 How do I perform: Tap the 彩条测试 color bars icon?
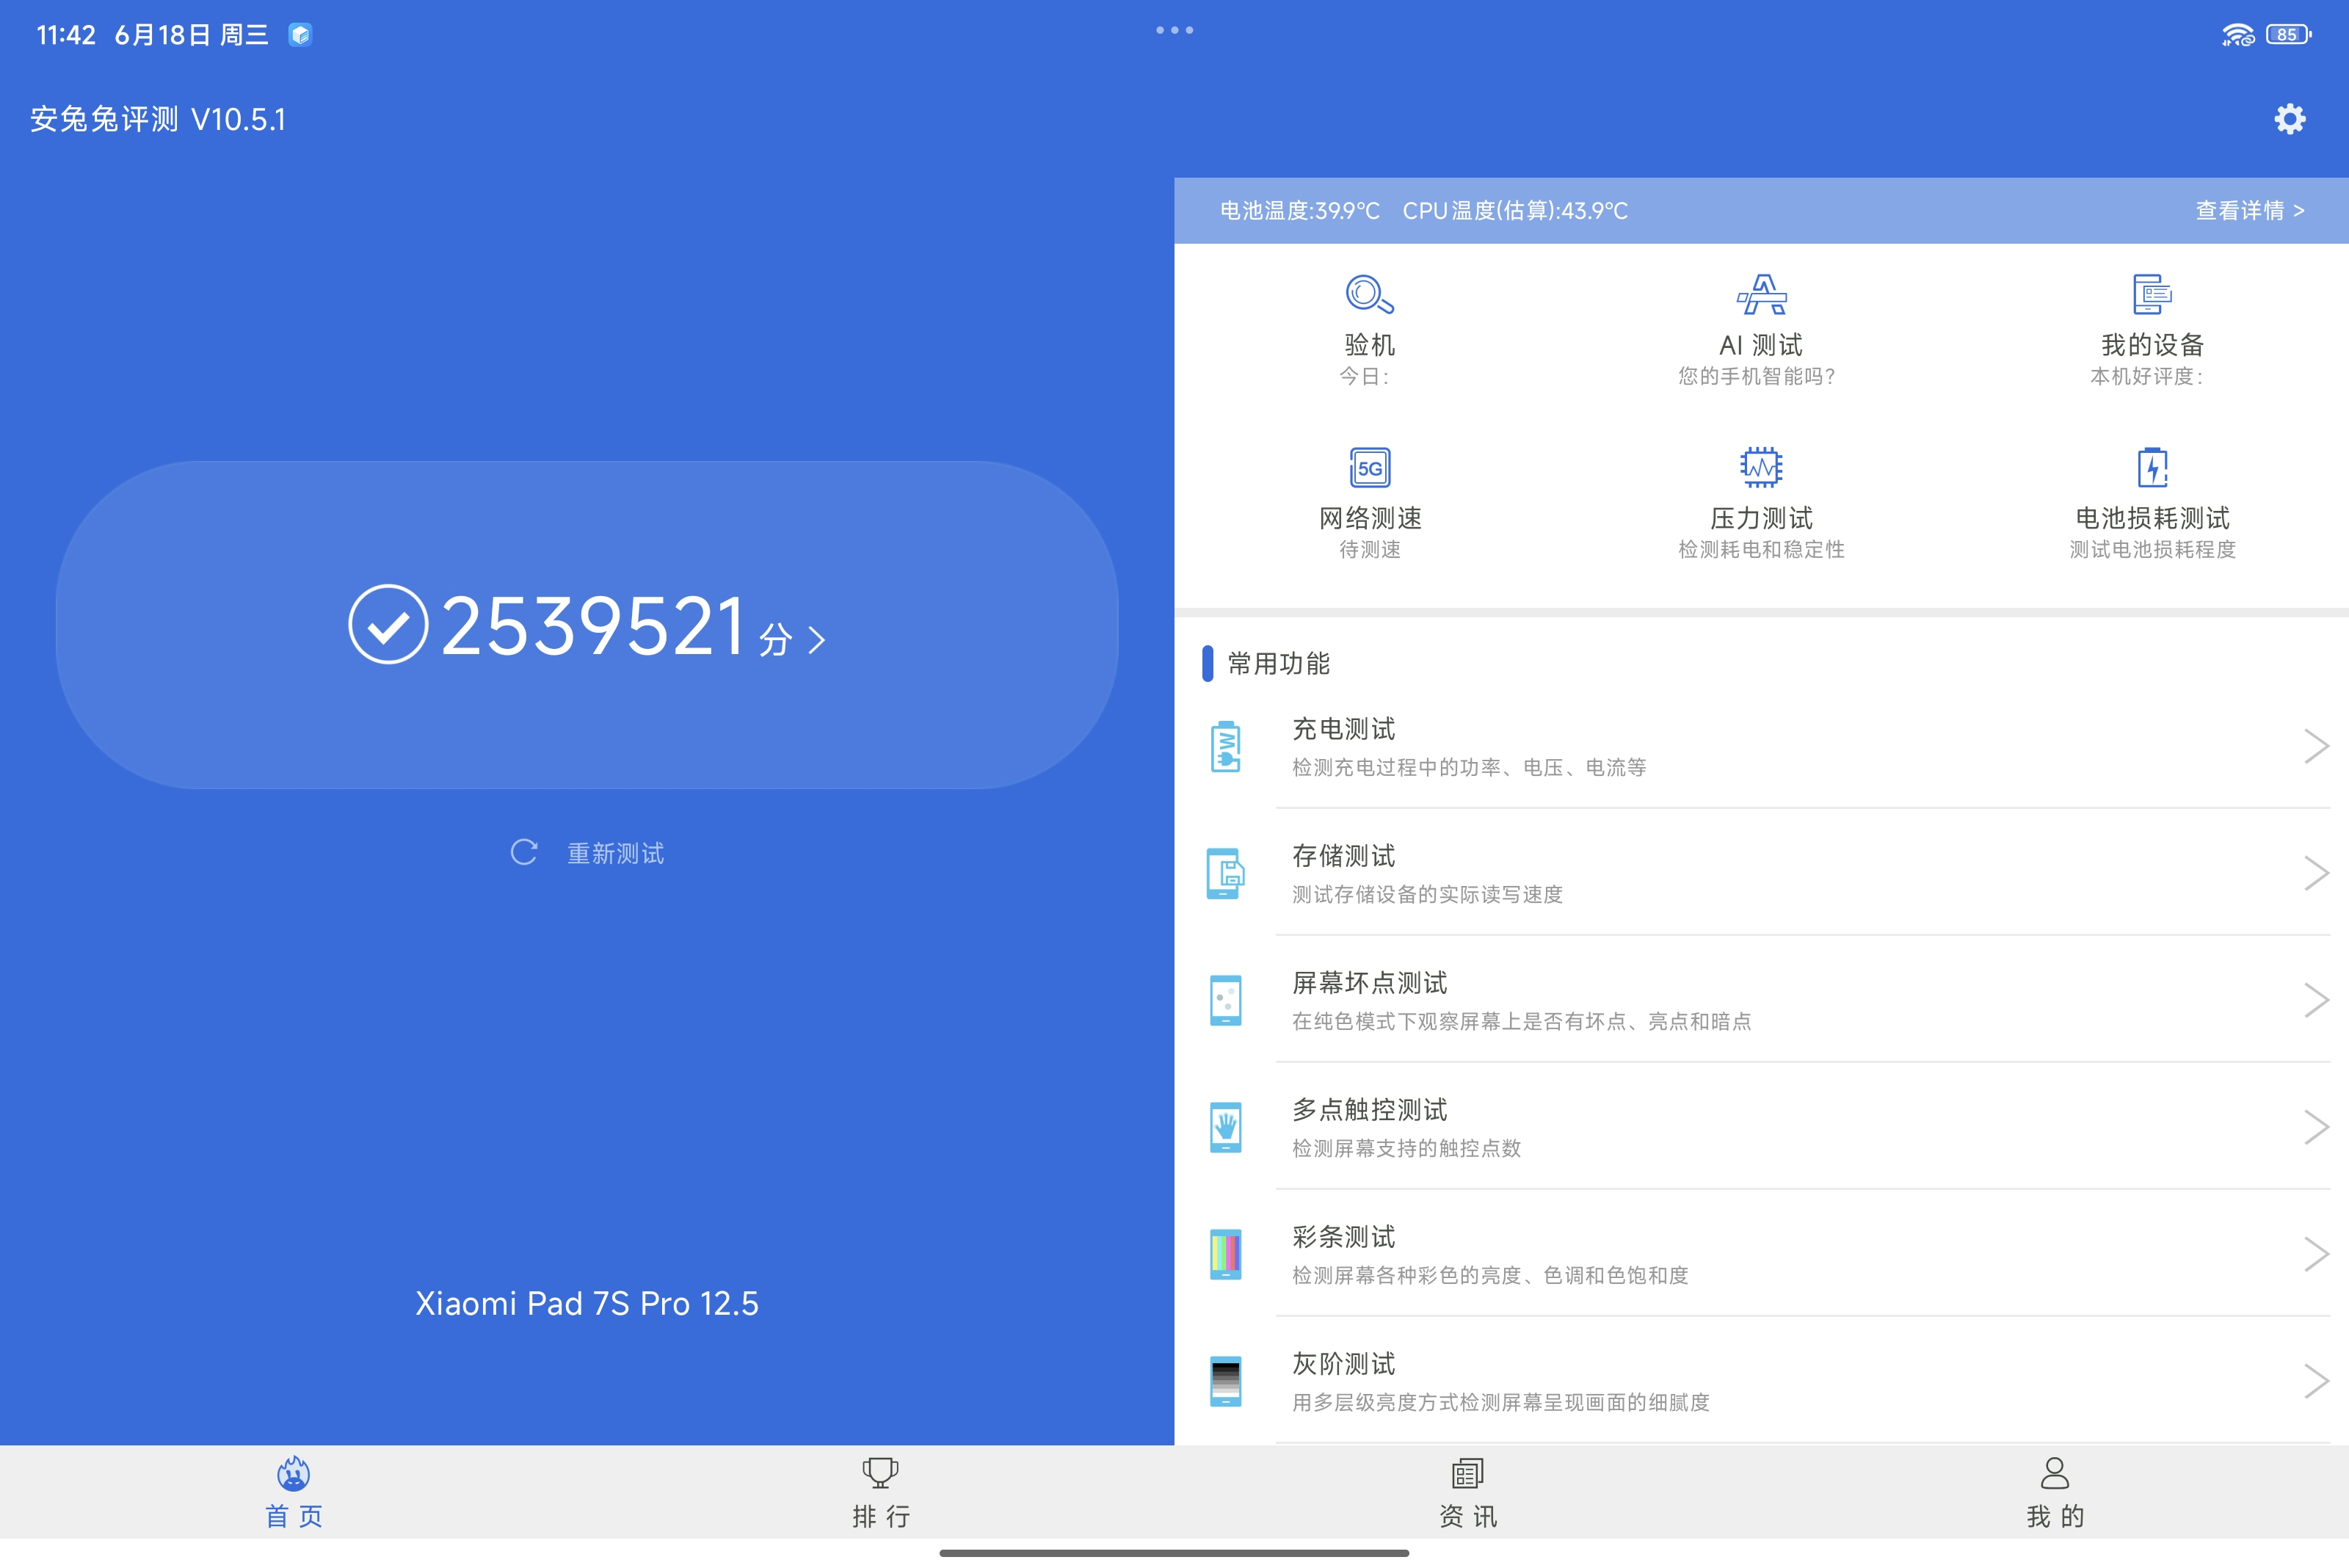(x=1225, y=1254)
